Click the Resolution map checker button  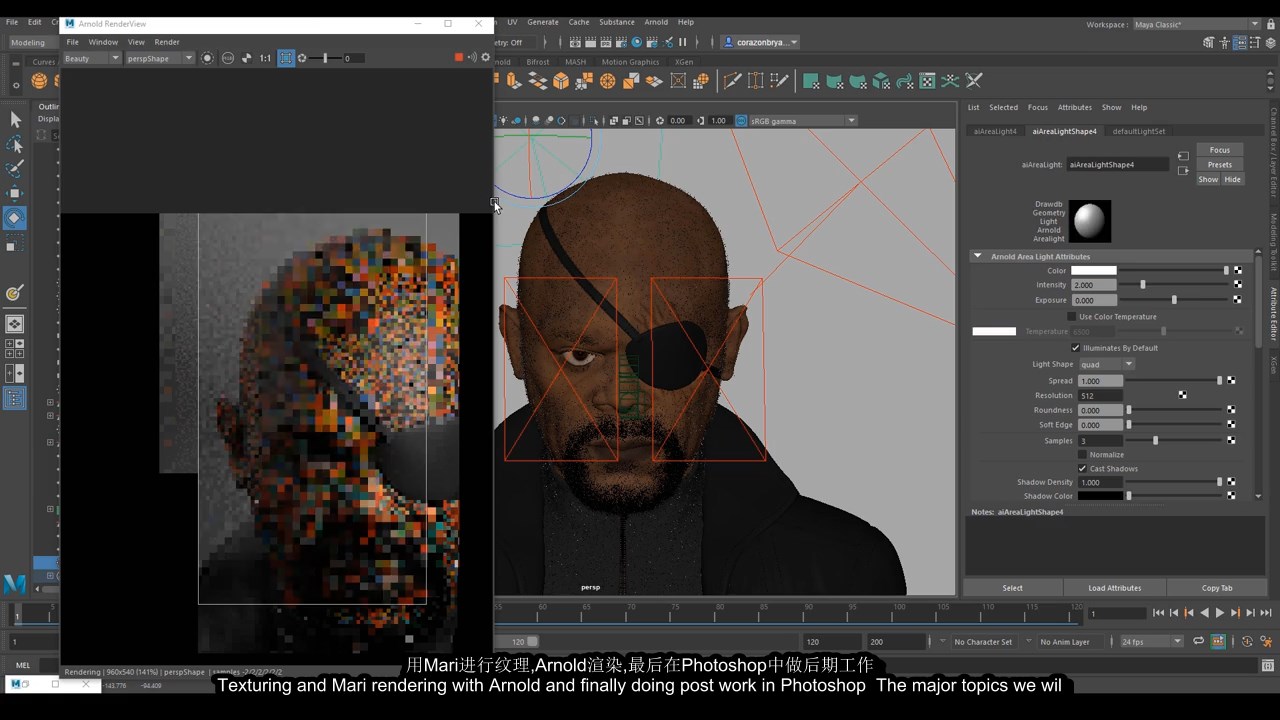point(1182,395)
